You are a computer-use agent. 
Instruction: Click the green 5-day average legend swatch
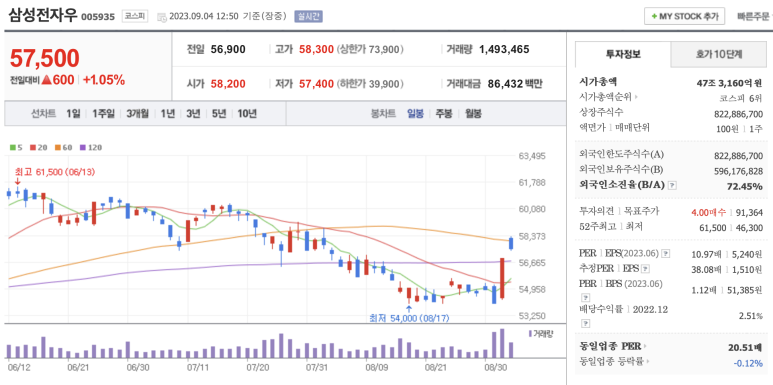point(13,147)
